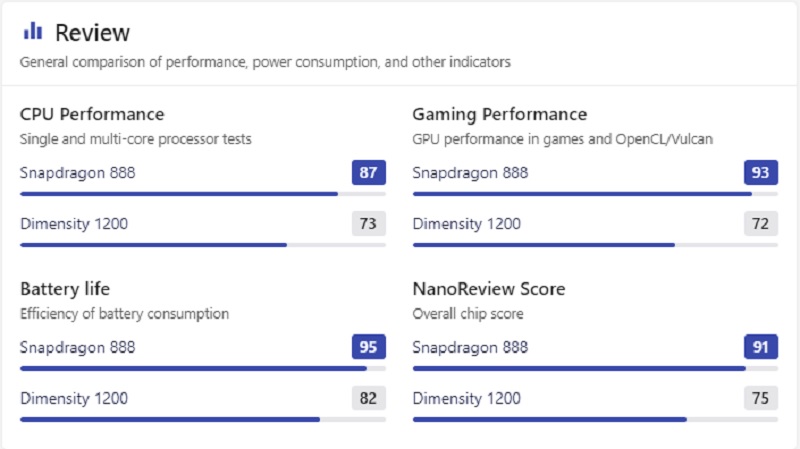Image resolution: width=800 pixels, height=449 pixels.
Task: Click Dimensity 1200 NanoReview score badge 75
Action: tap(761, 399)
